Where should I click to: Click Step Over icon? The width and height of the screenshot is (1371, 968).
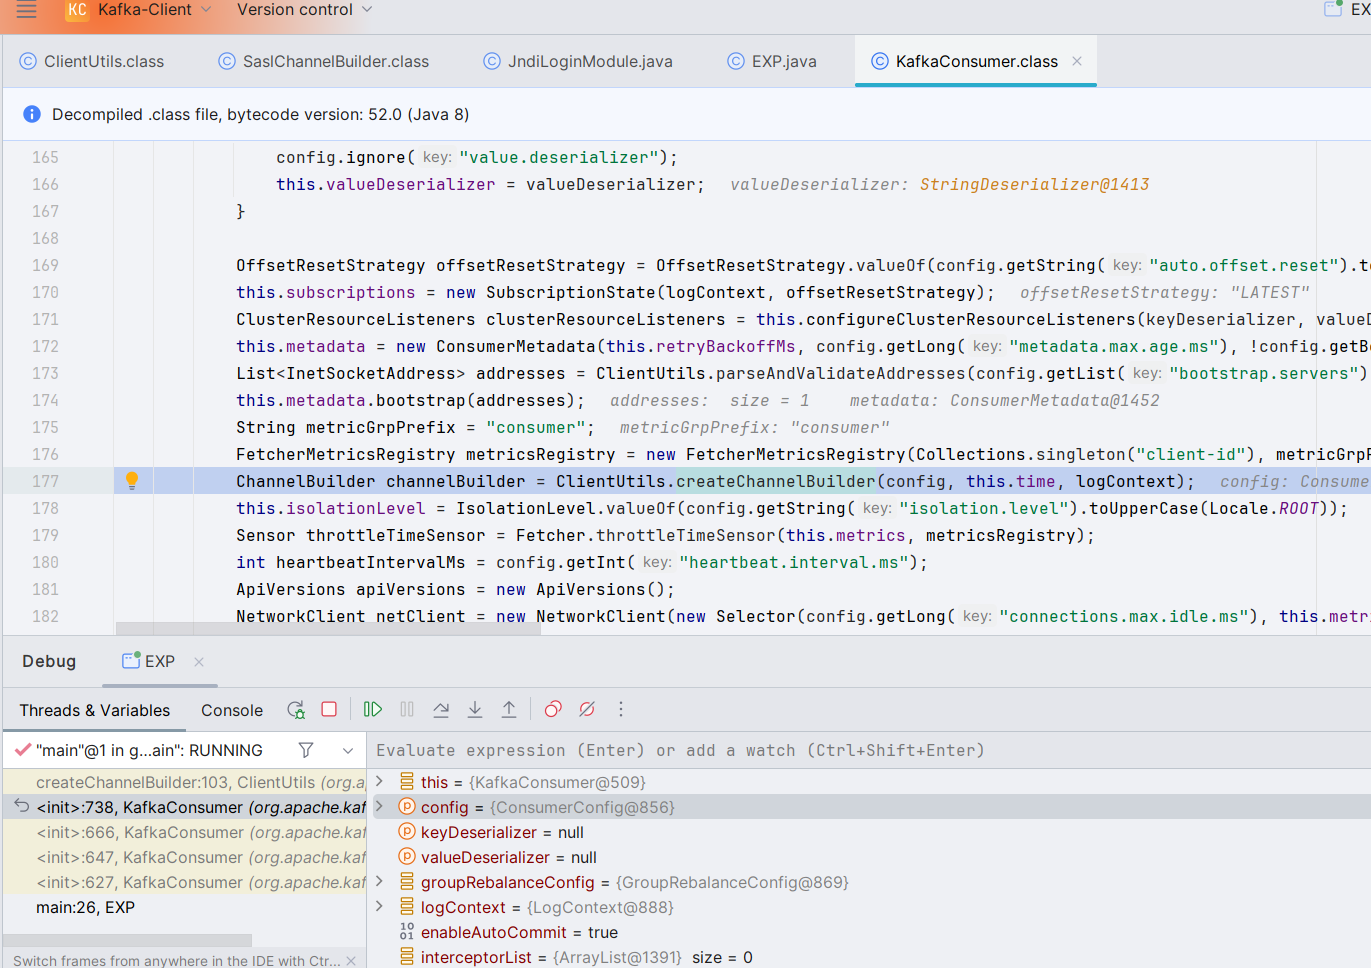pyautogui.click(x=441, y=709)
